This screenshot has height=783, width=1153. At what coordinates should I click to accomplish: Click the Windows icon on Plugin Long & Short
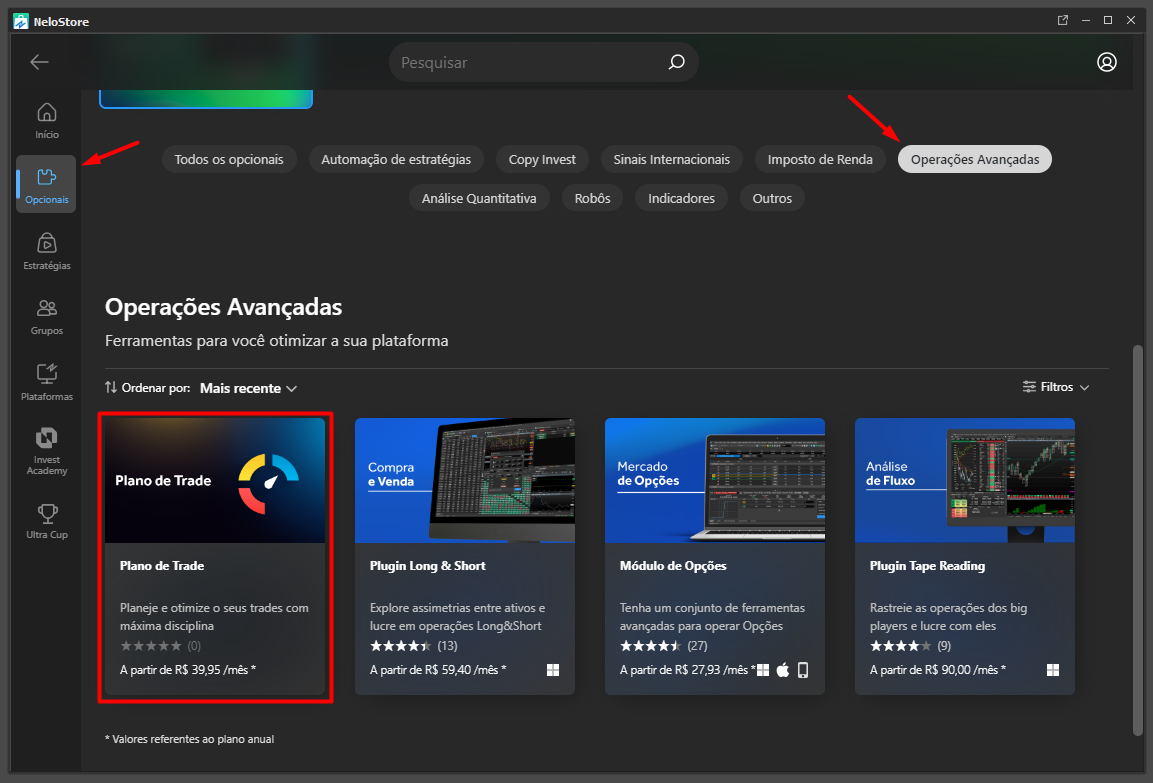[x=553, y=670]
